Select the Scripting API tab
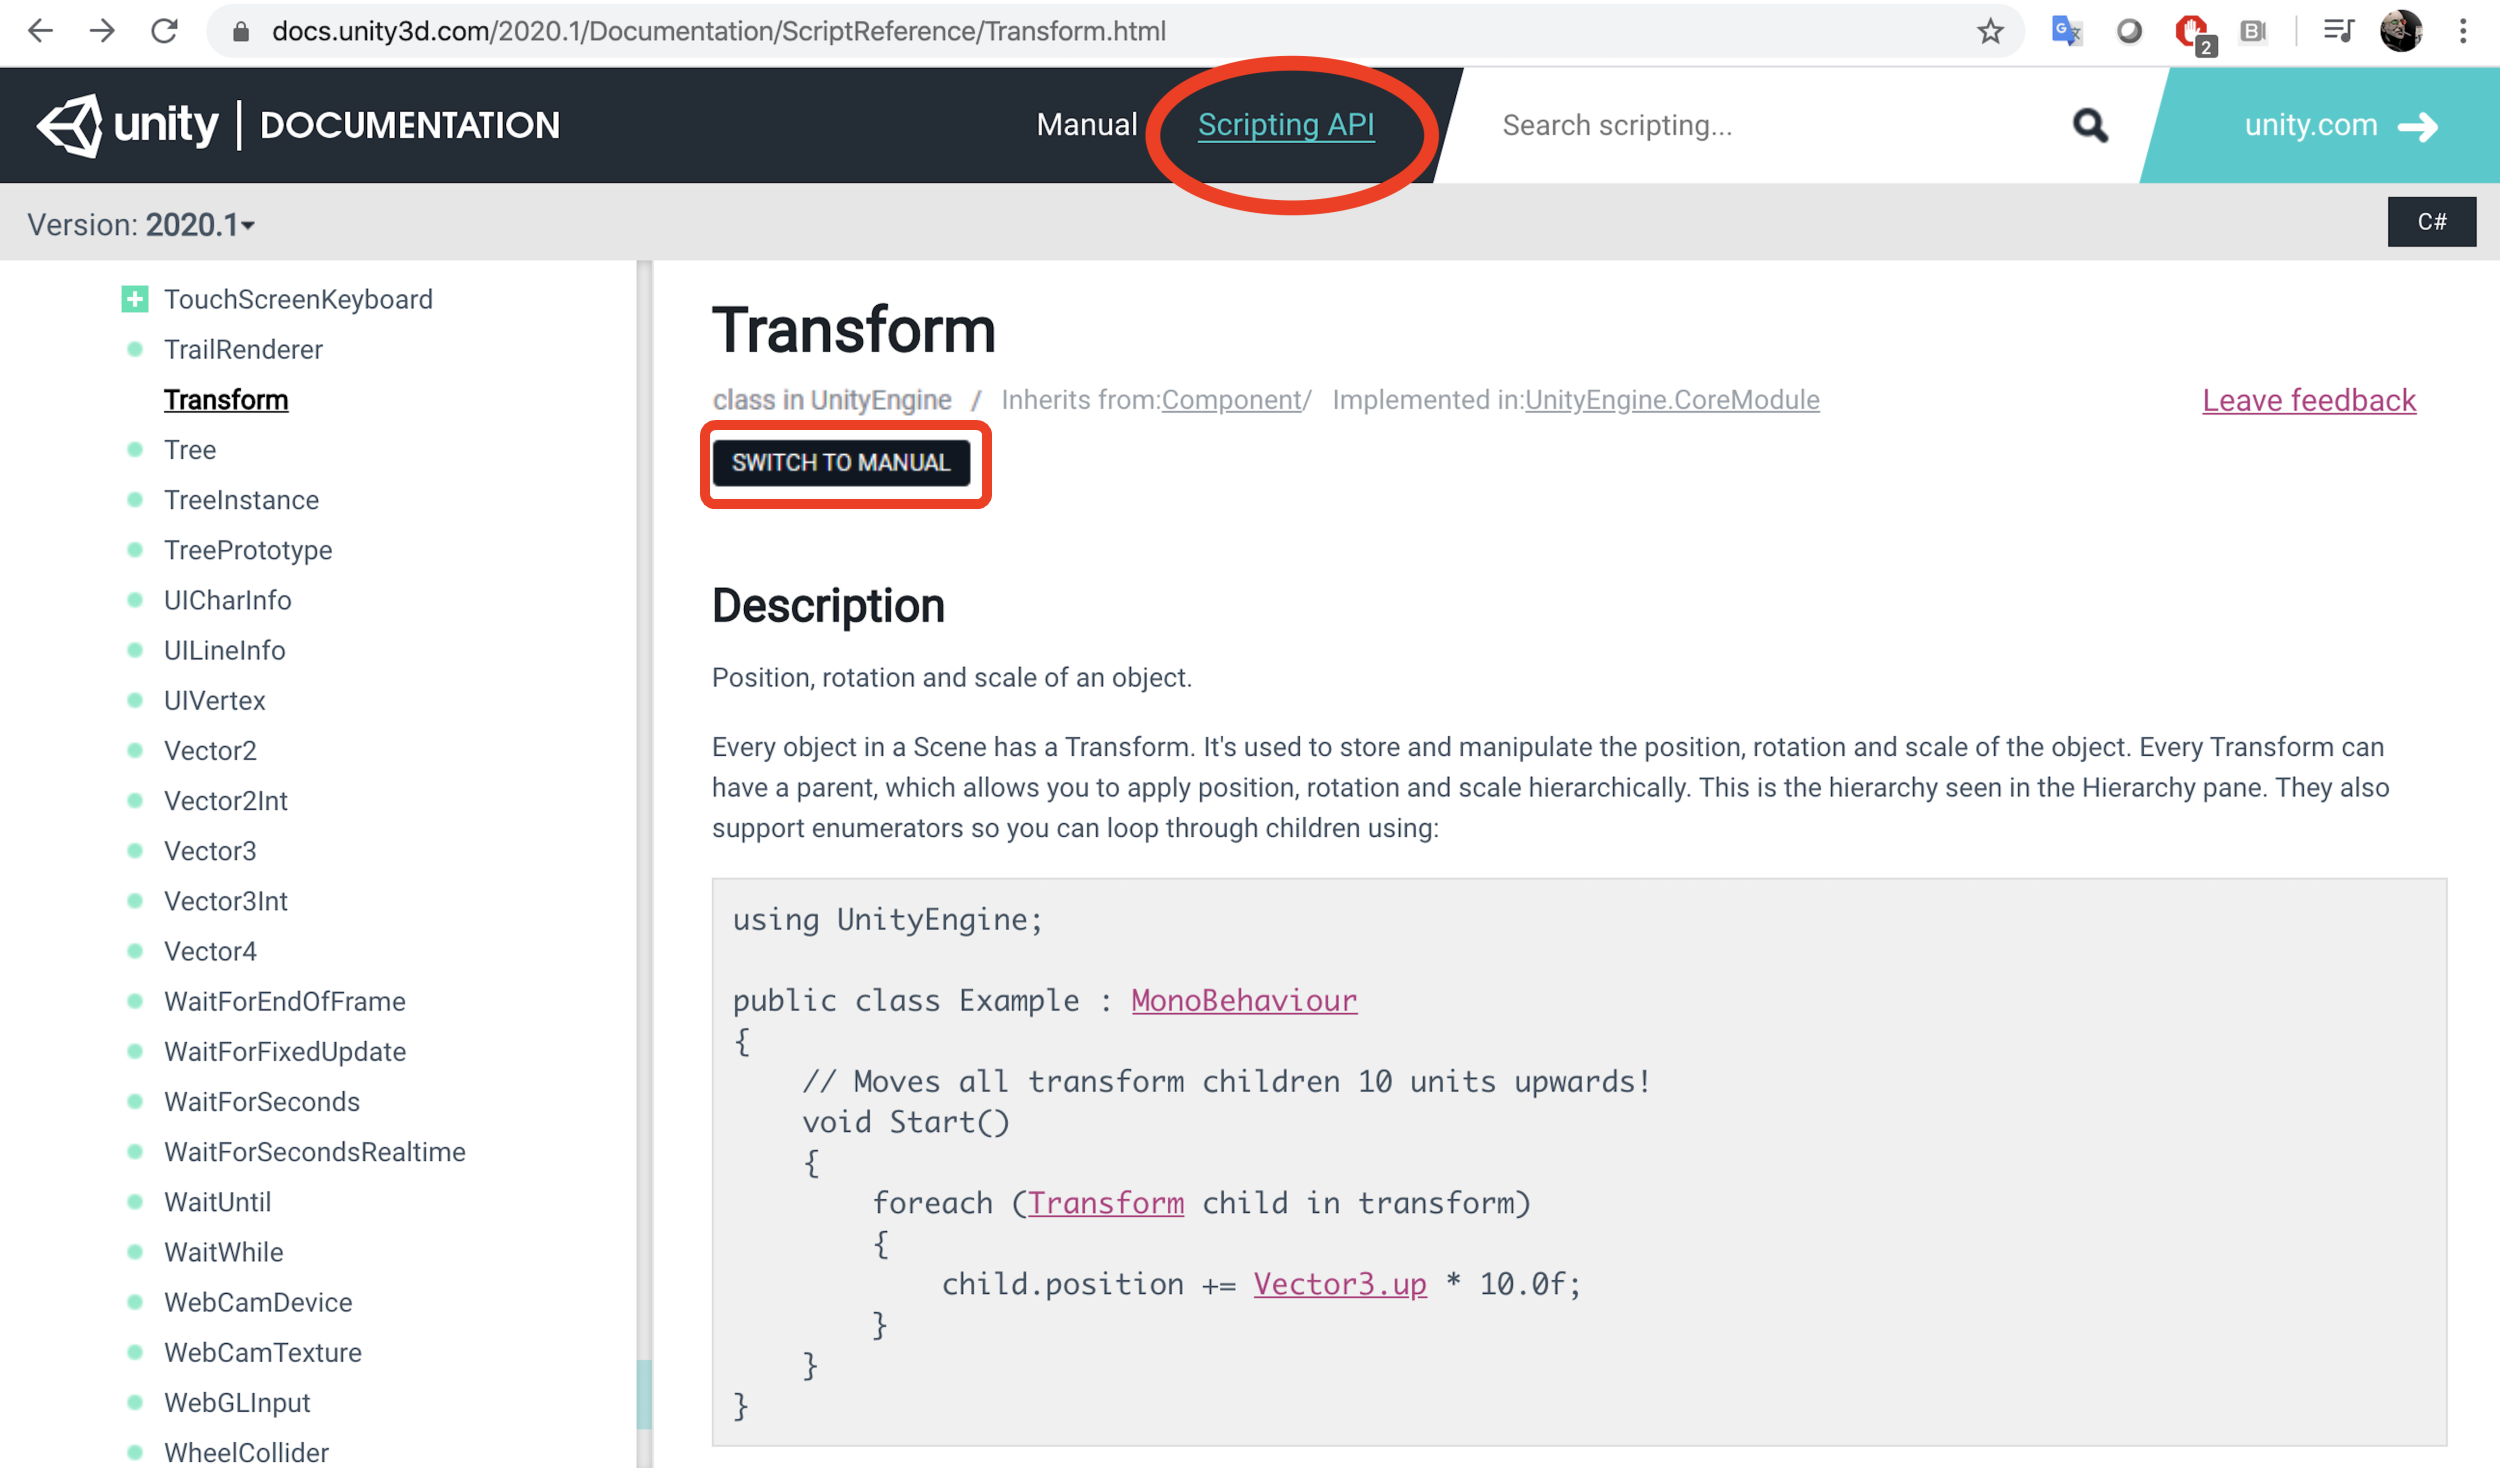Screen dimensions: 2500x1468 tap(1286, 125)
